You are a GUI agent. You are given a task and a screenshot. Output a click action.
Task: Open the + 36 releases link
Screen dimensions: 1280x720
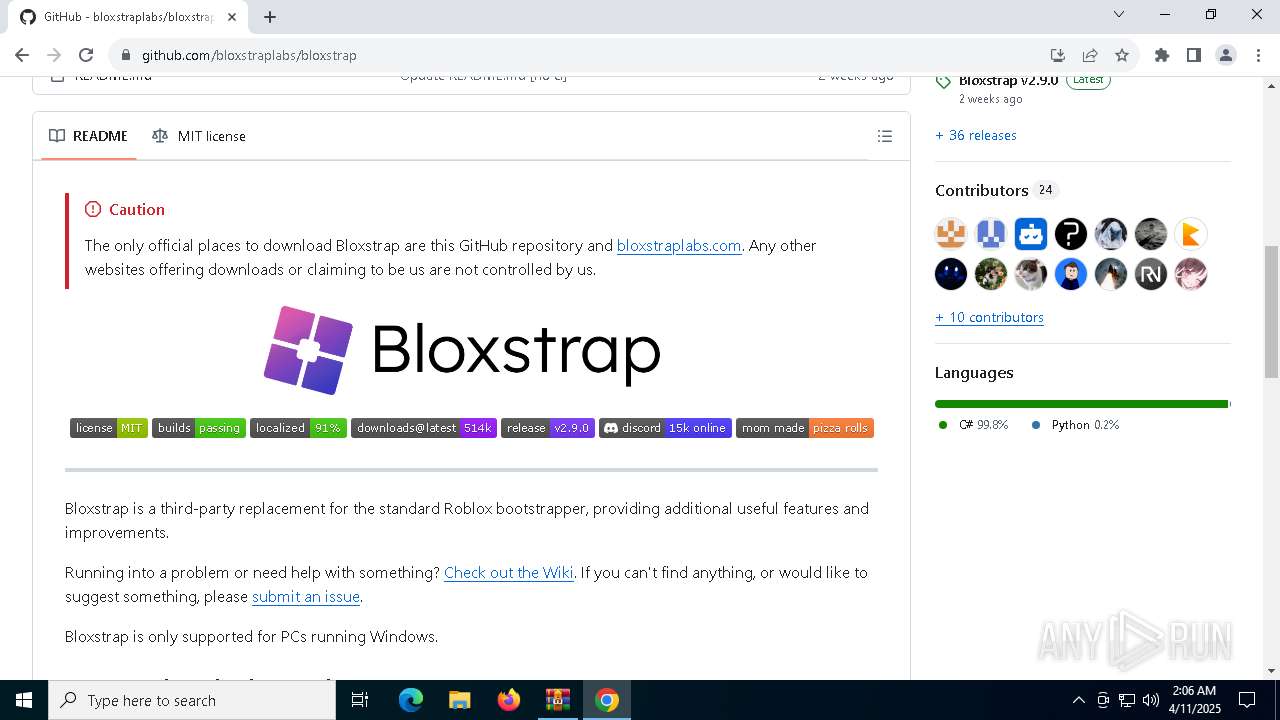(x=976, y=135)
